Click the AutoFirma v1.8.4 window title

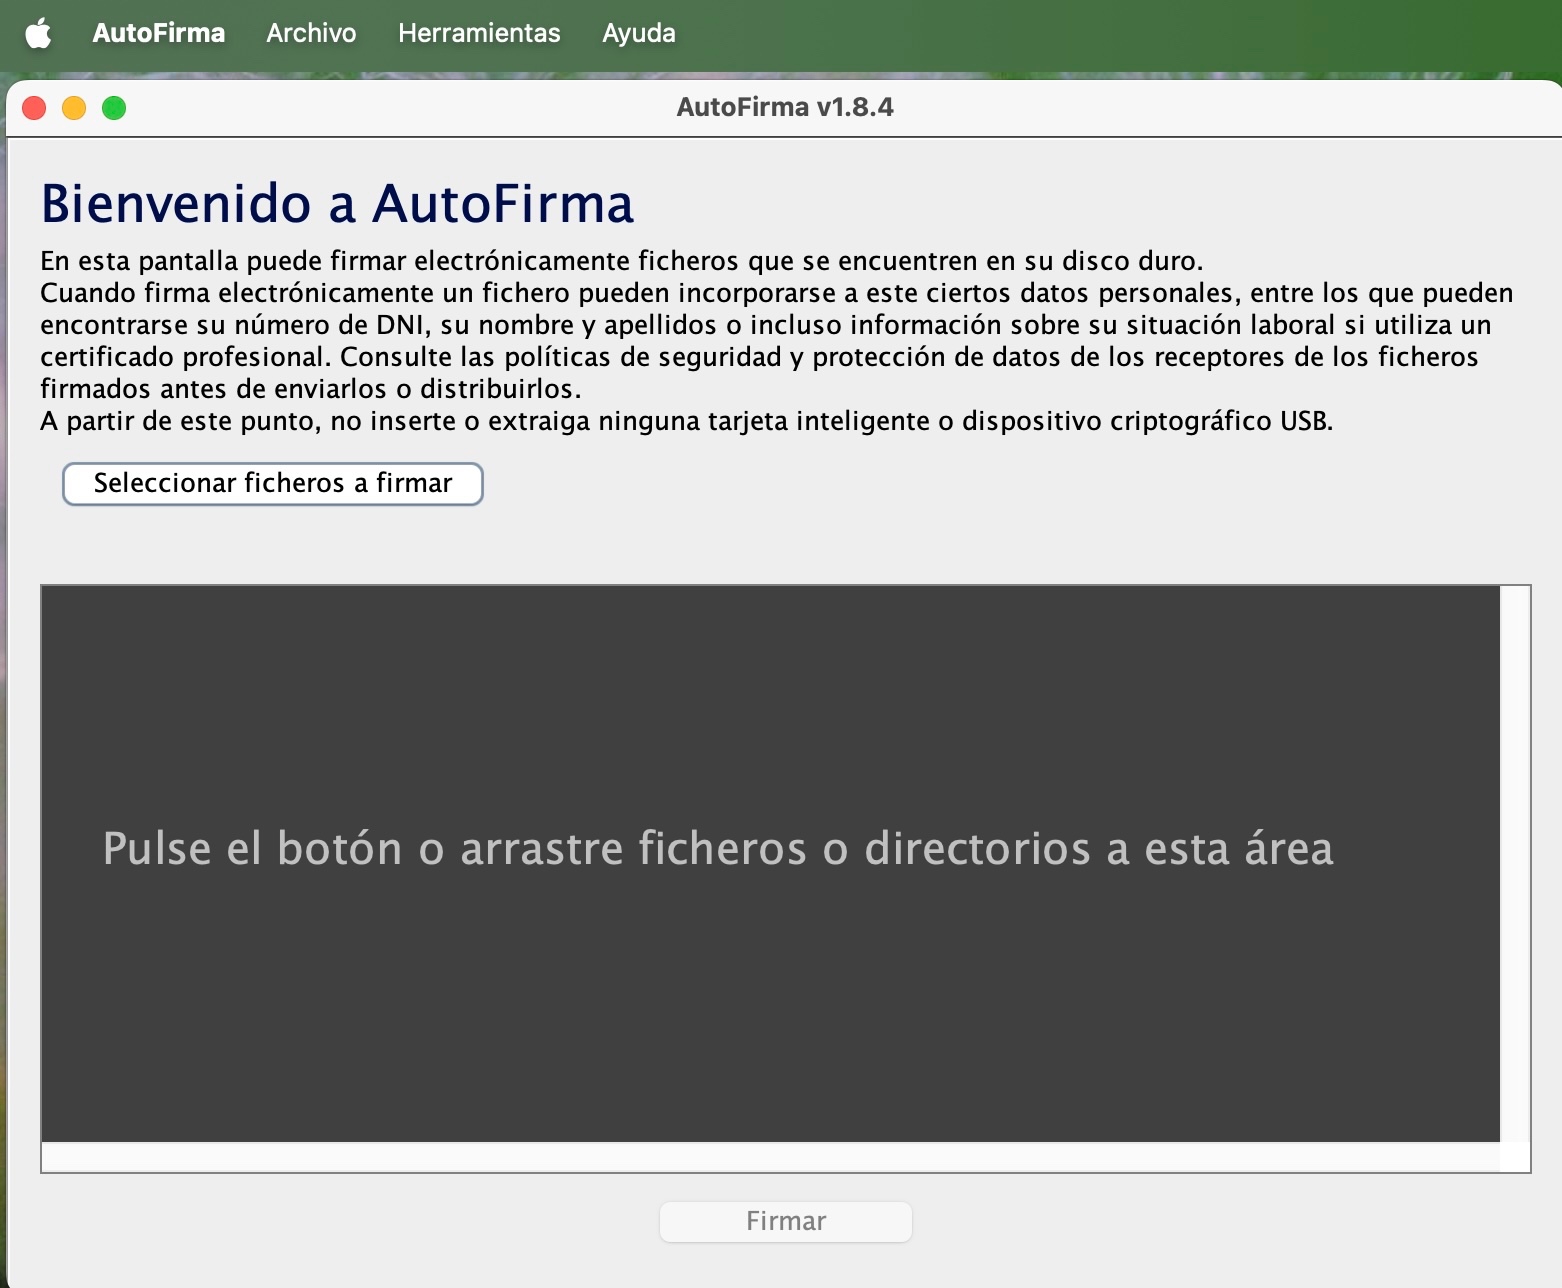[x=785, y=107]
